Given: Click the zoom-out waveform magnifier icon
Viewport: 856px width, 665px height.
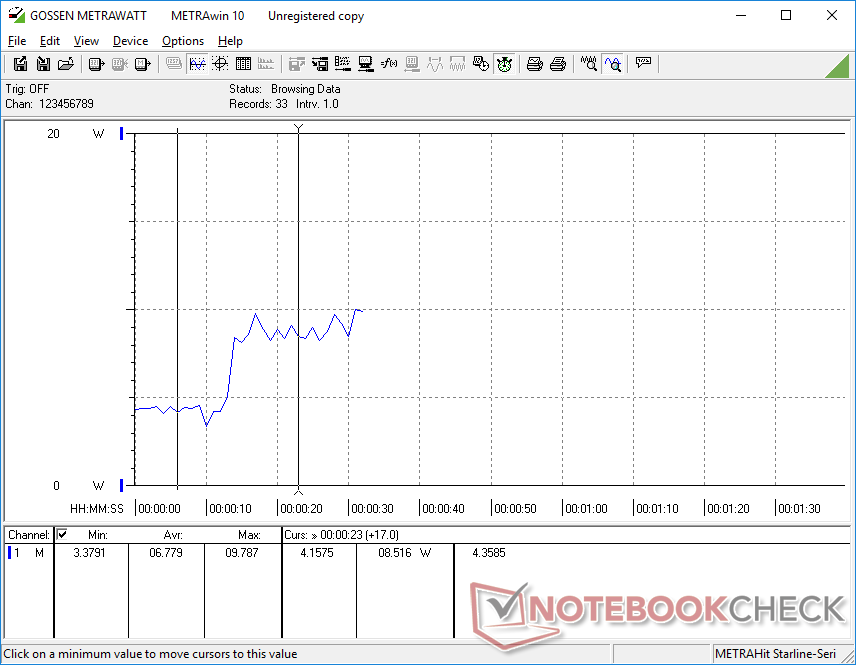Looking at the screenshot, I should pyautogui.click(x=589, y=64).
